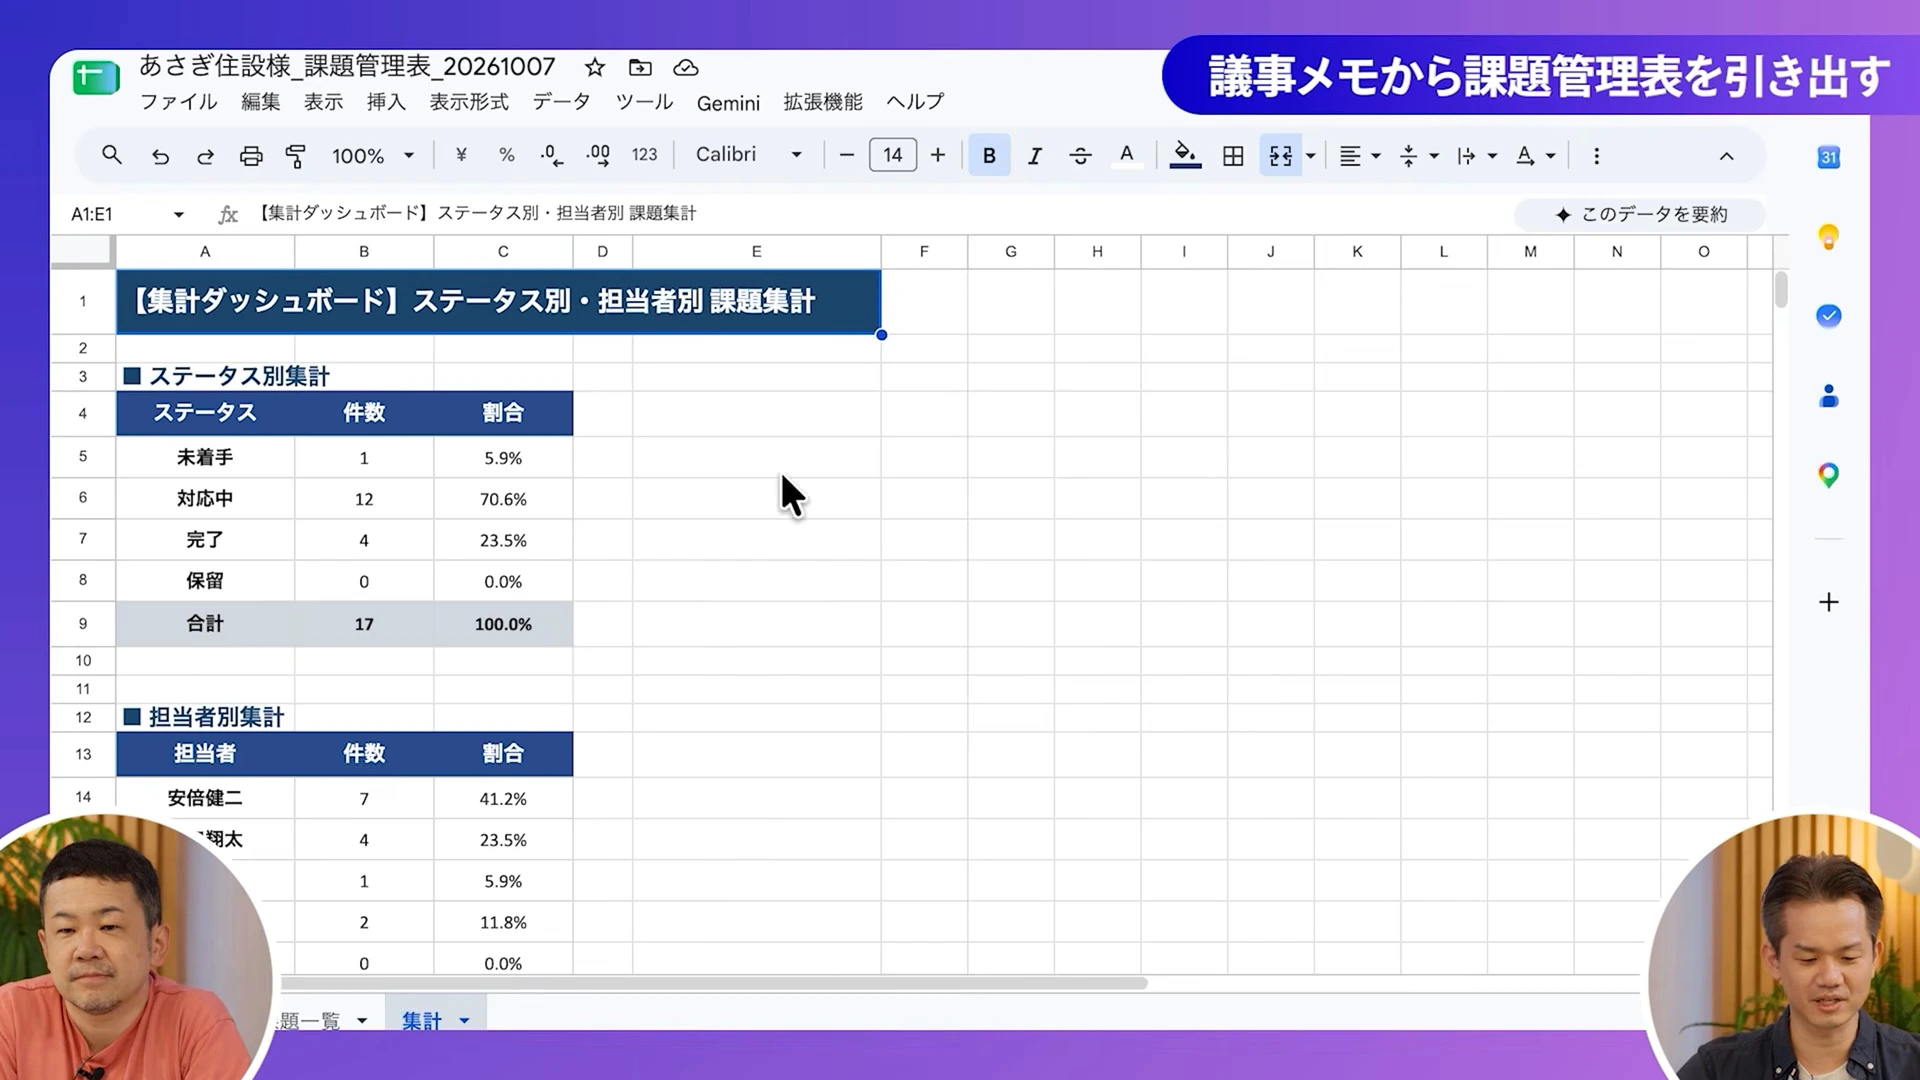Image resolution: width=1920 pixels, height=1080 pixels.
Task: Click the redo arrow icon
Action: tap(205, 156)
